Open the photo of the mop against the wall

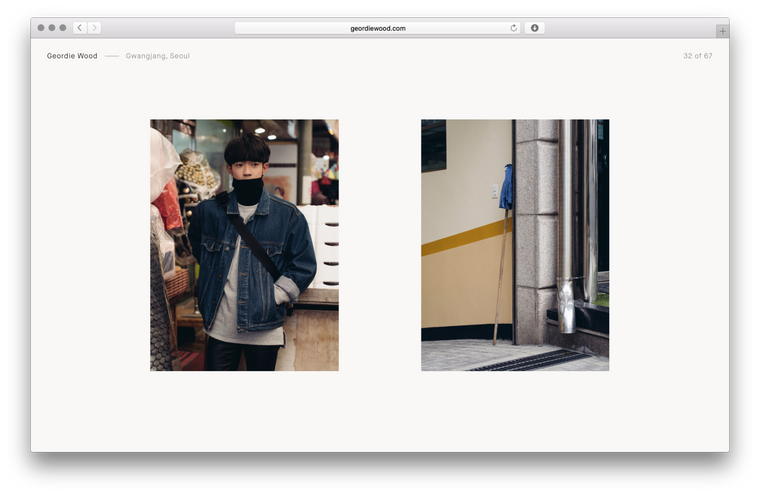pos(515,245)
